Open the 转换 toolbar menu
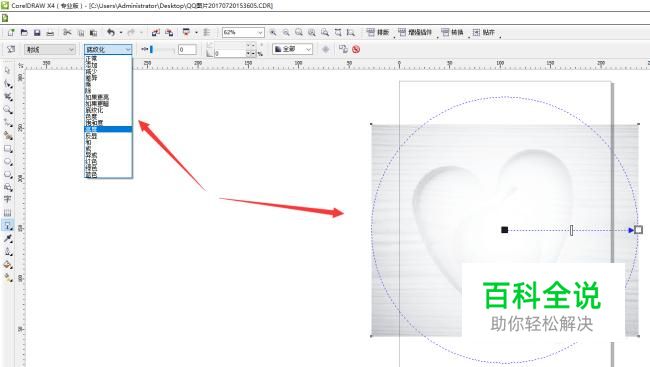Screen dimensions: 650x367 pos(452,32)
